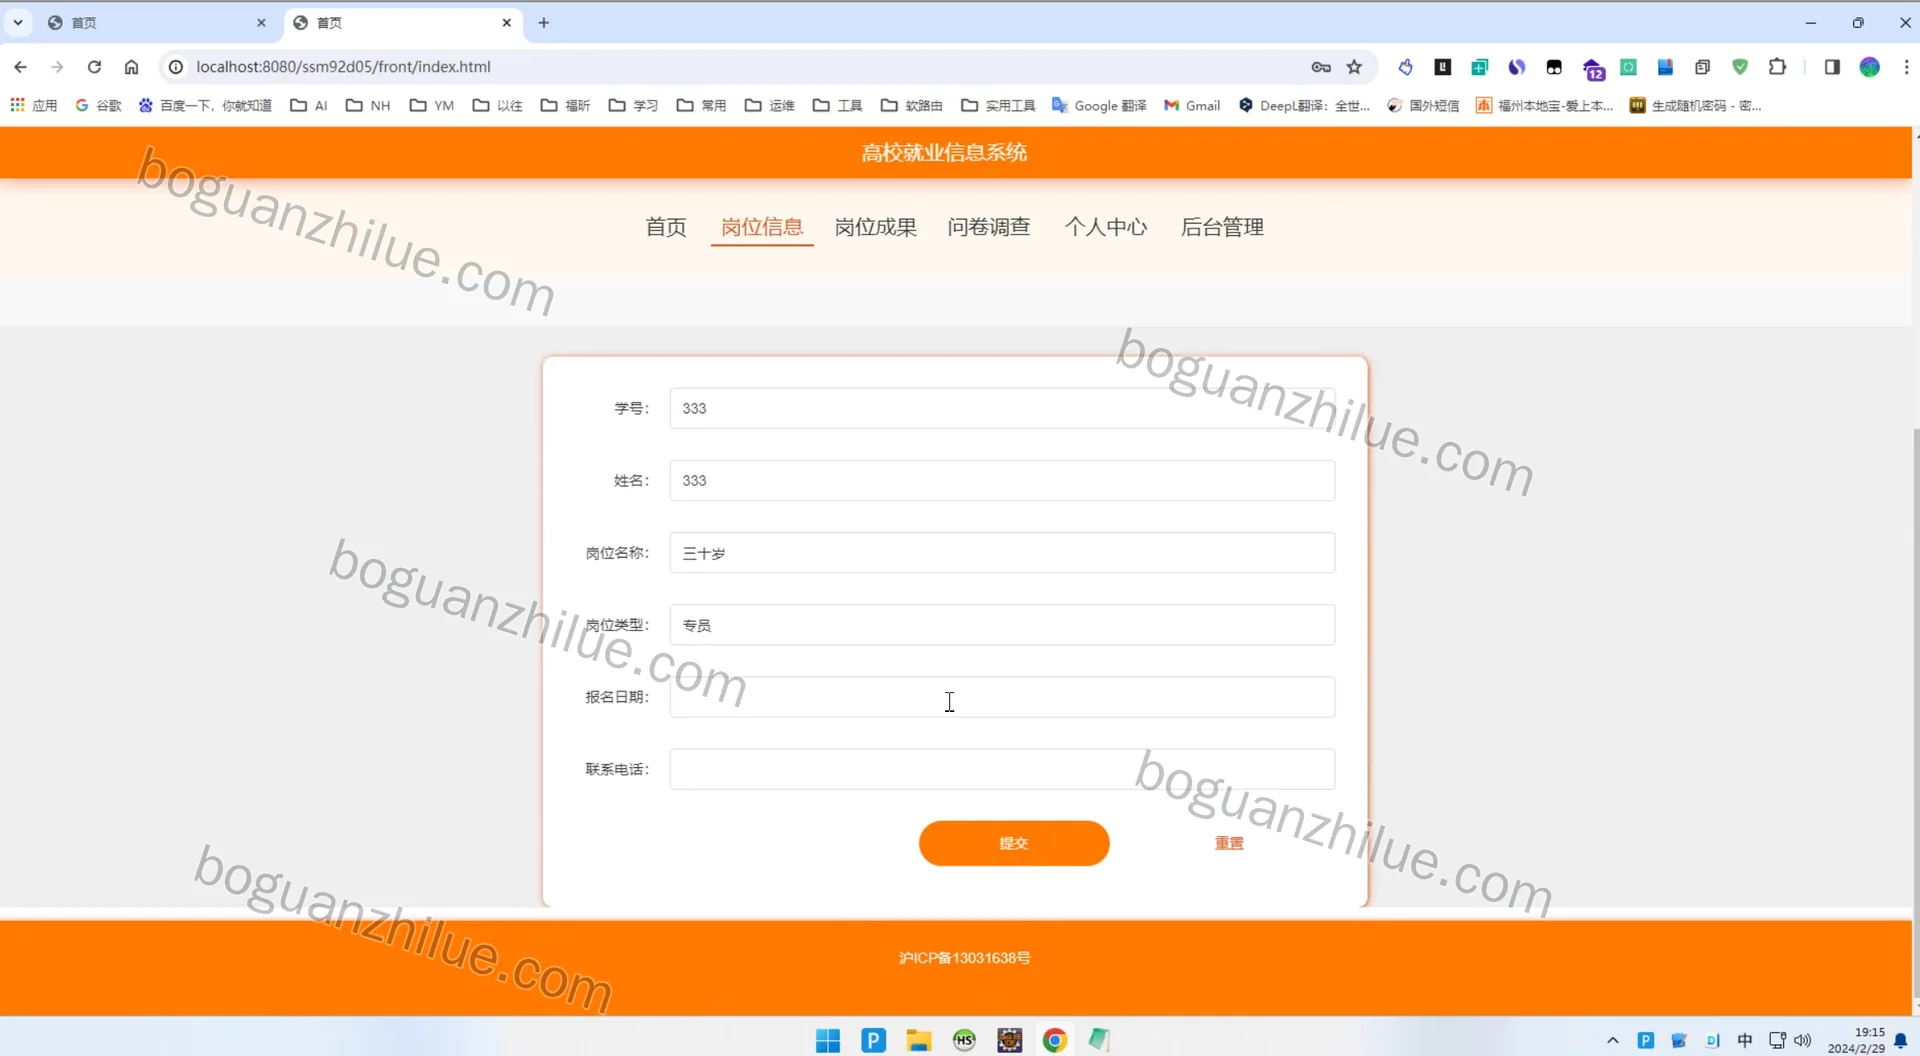This screenshot has width=1920, height=1056.
Task: Open the browser home page icon
Action: [x=131, y=67]
